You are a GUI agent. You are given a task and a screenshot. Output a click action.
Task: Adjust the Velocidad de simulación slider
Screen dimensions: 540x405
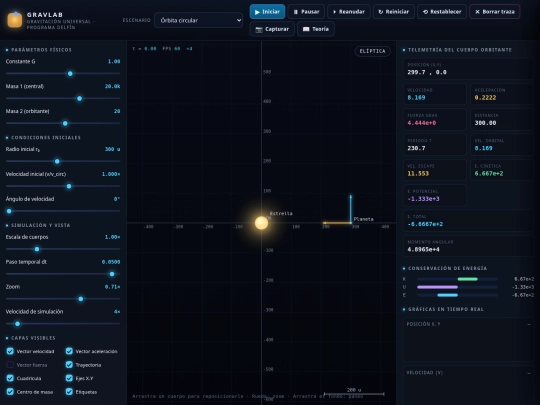coord(63,323)
